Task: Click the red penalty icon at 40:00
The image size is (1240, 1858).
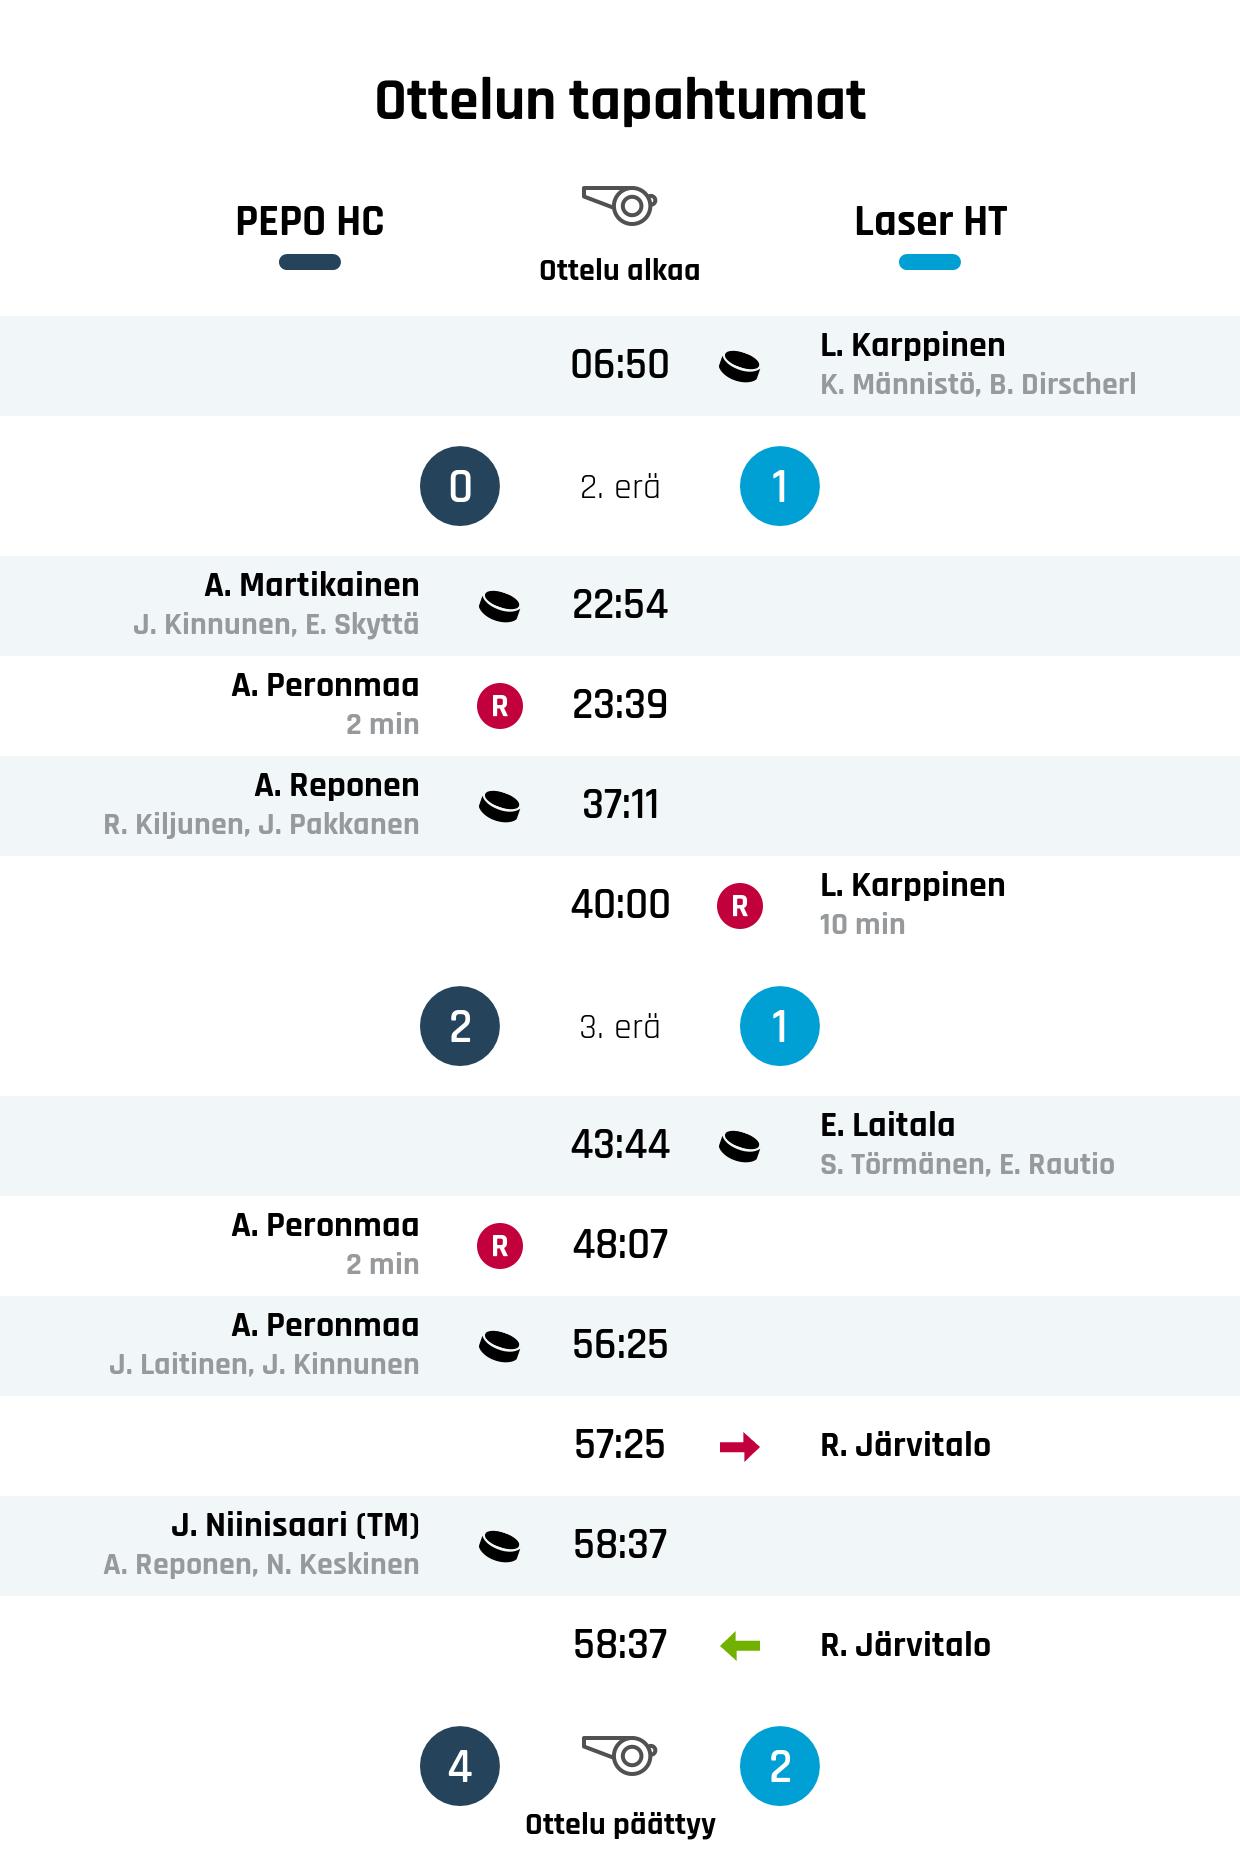Action: tap(739, 906)
